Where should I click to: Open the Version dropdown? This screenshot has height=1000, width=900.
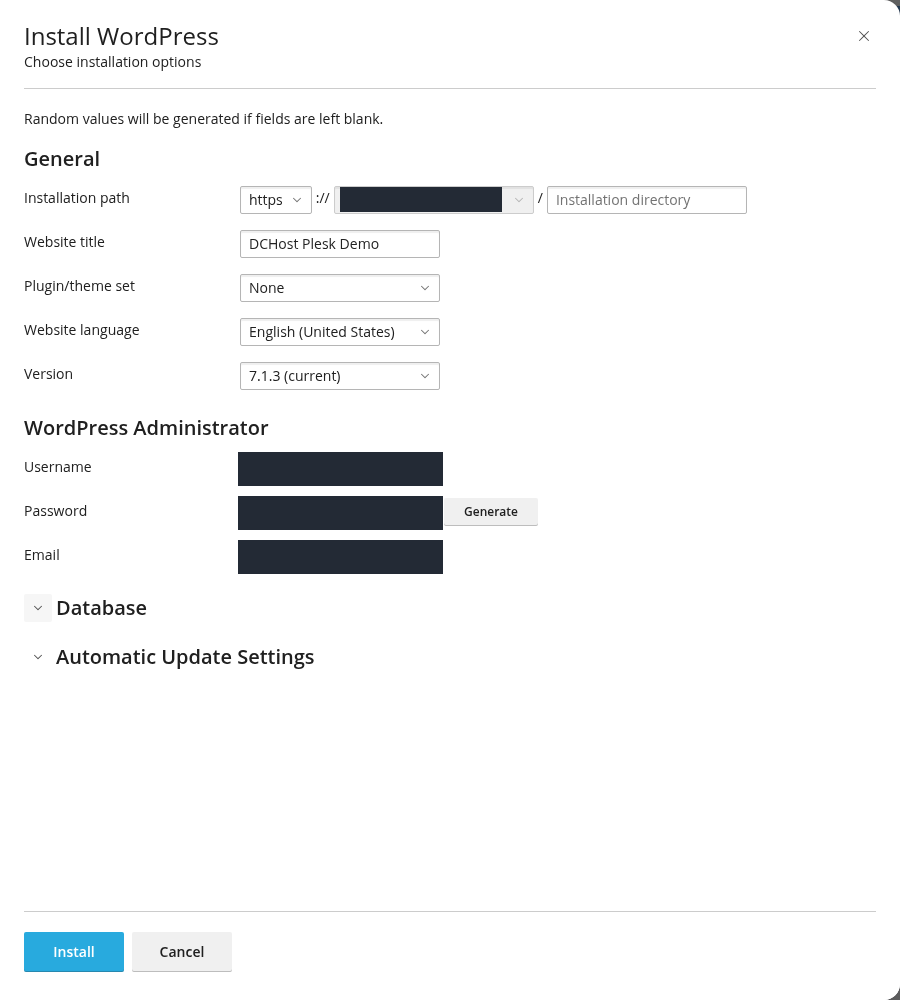[340, 376]
